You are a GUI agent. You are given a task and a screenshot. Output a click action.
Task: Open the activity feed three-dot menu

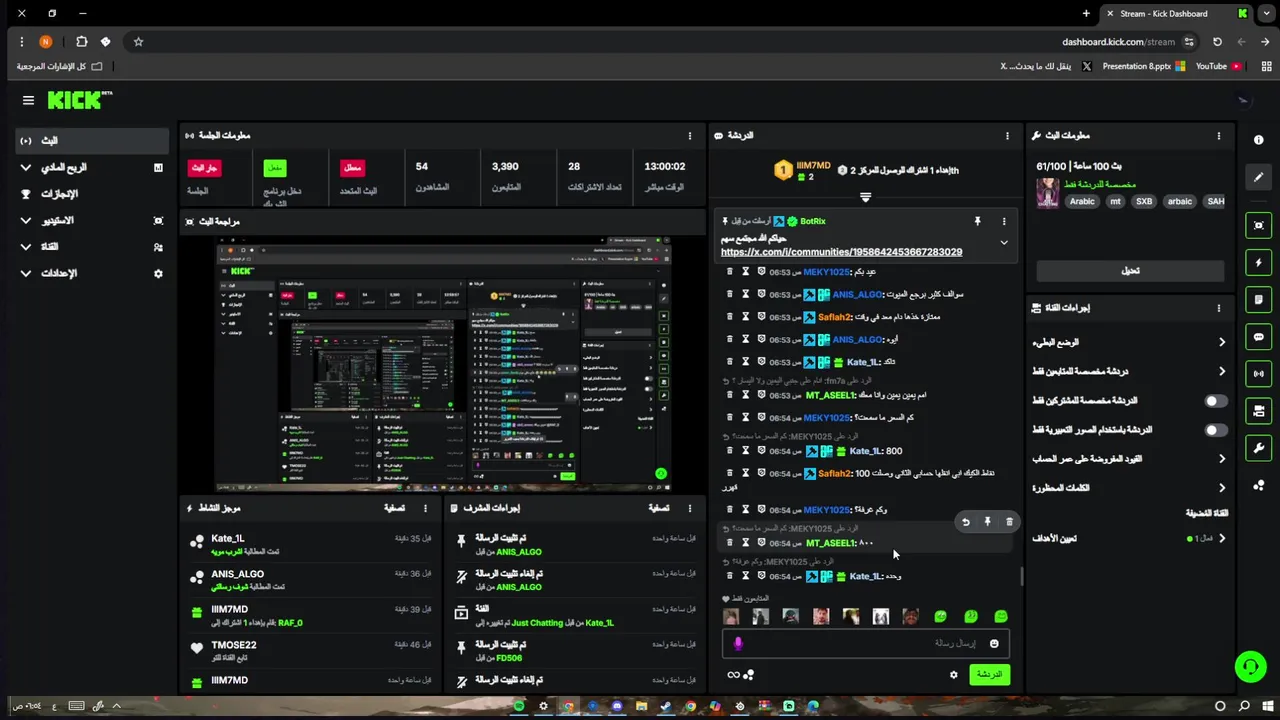click(x=425, y=508)
